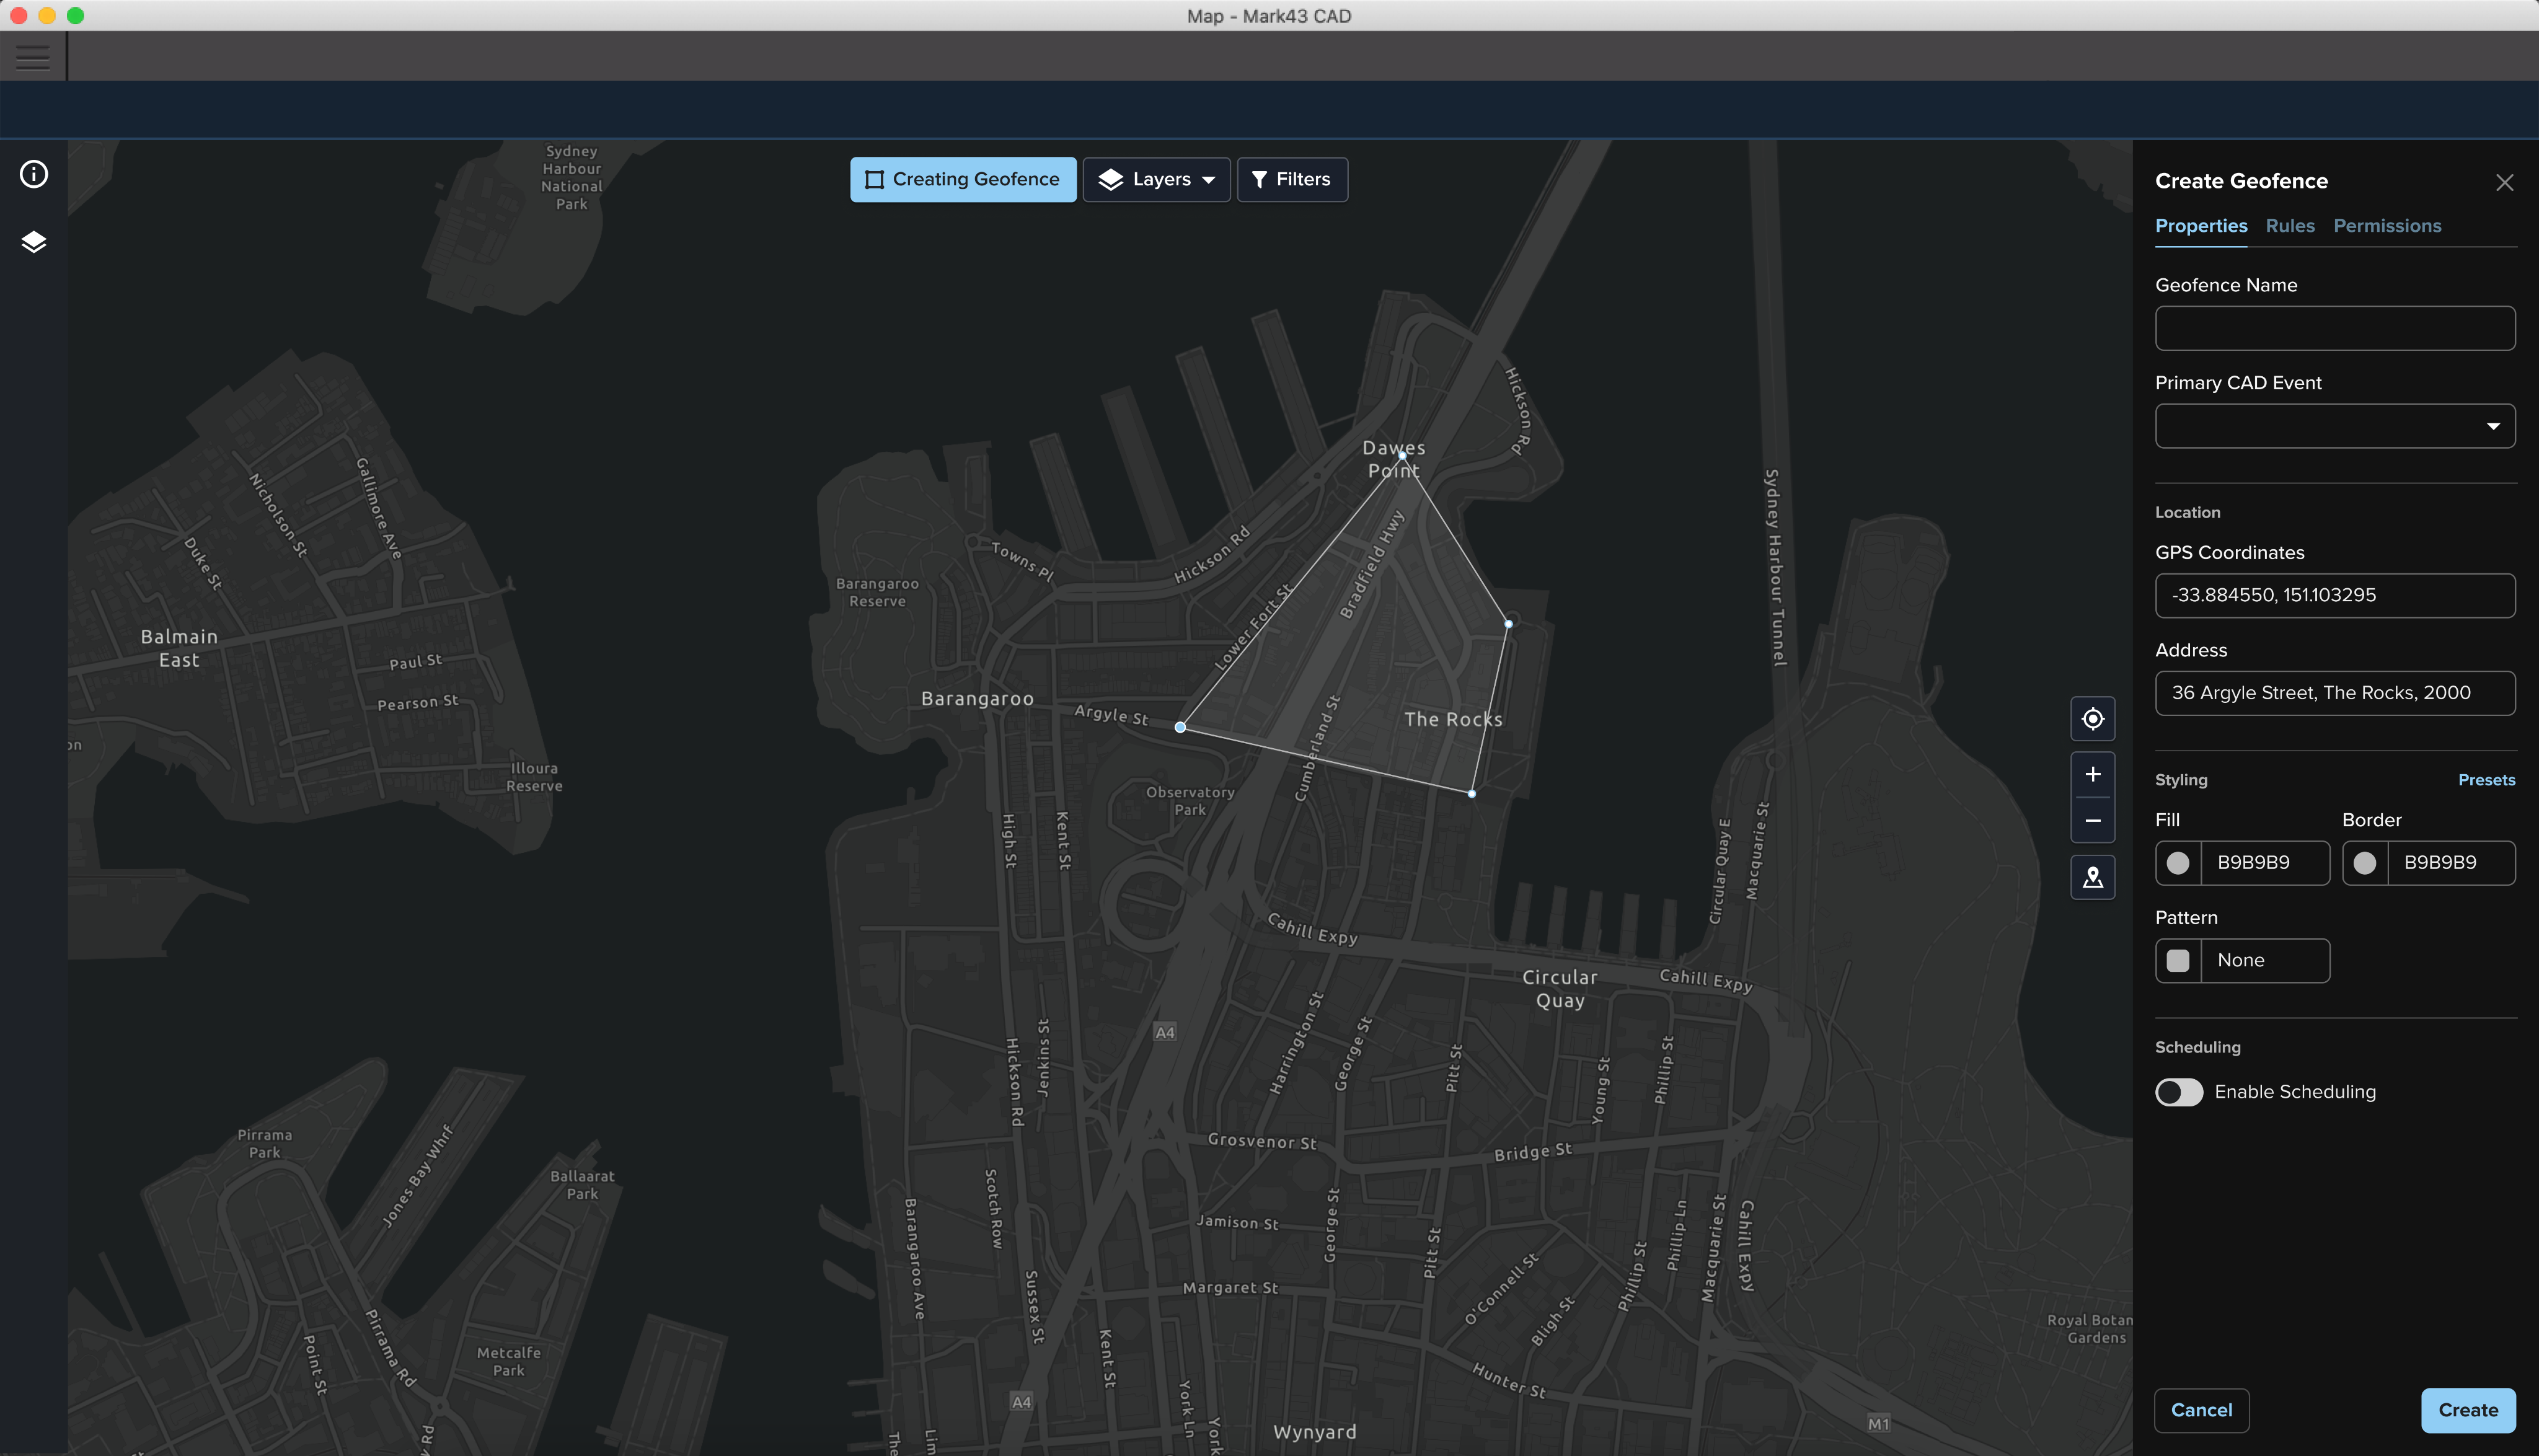Zoom out with the minus icon
The image size is (2539, 1456).
2092,820
